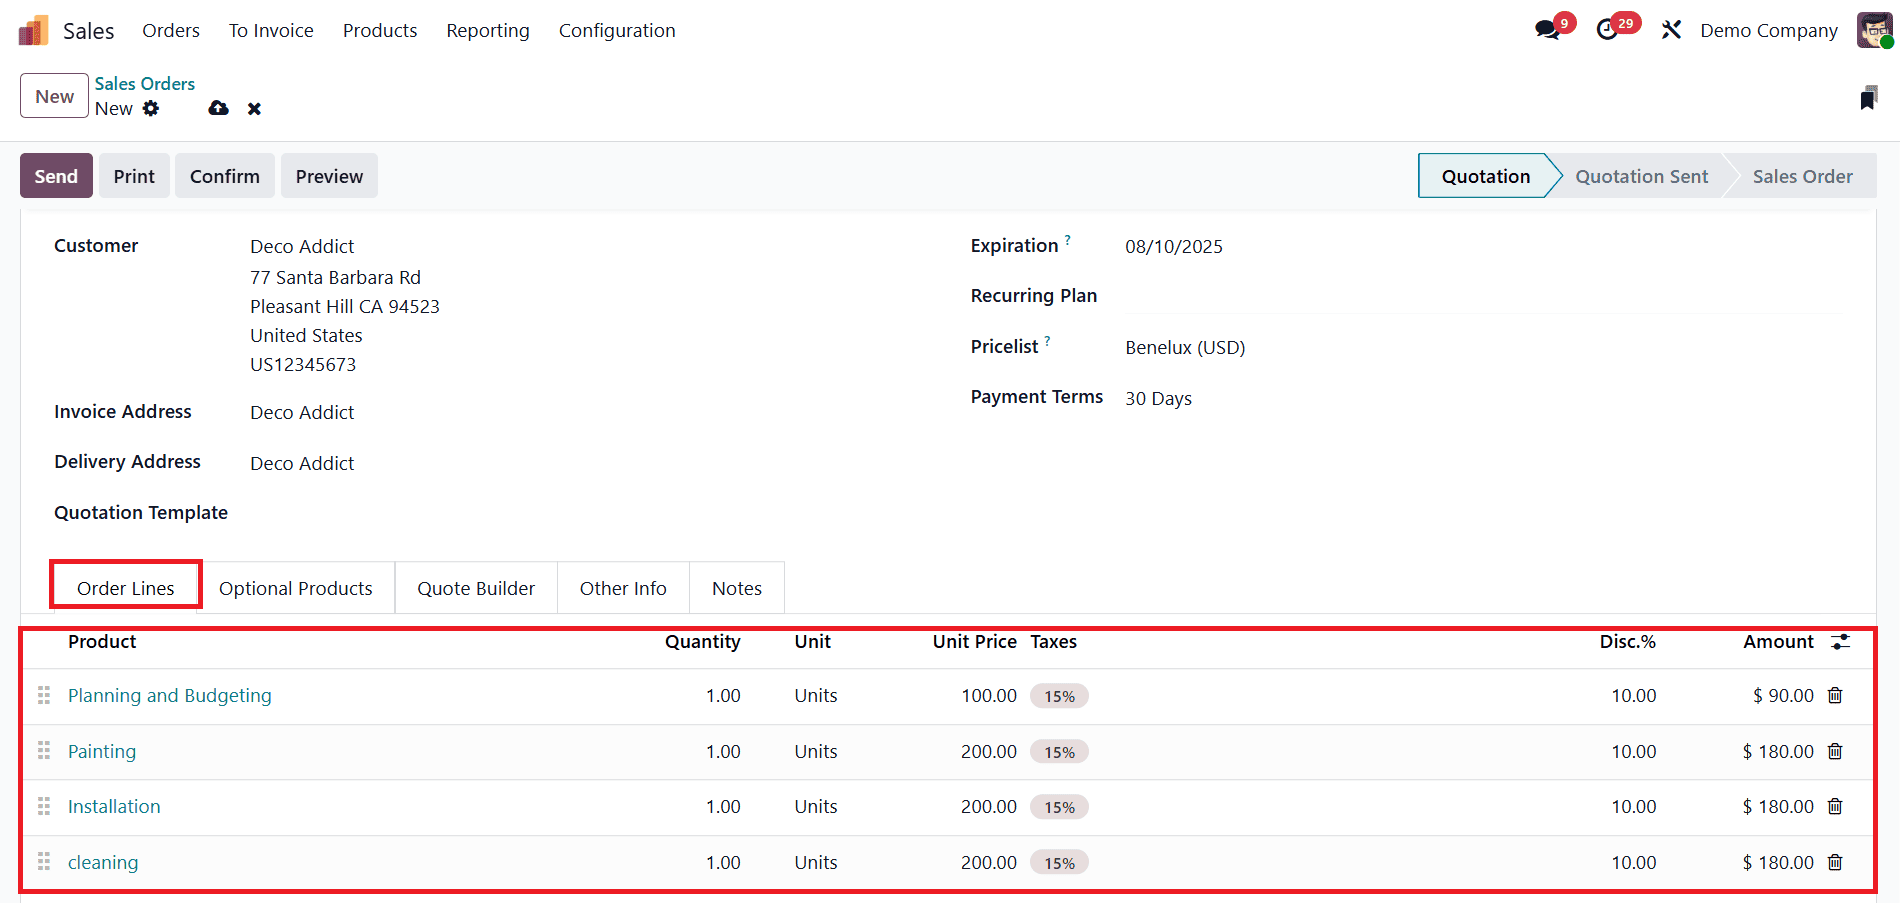The height and width of the screenshot is (903, 1900).
Task: Edit the Disc.% value on cleaning row
Action: 1634,862
